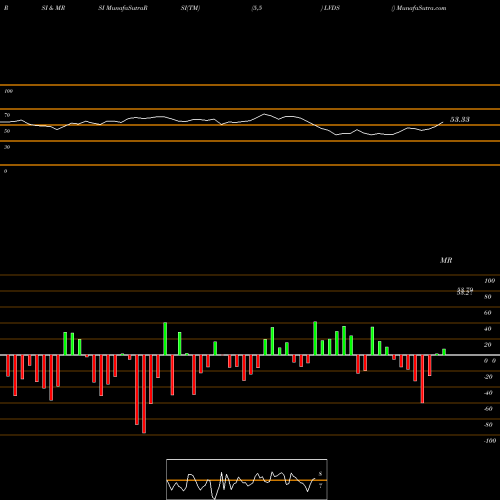Select the RSI 70 level label
Image resolution: width=500 pixels, height=500 pixels.
(x=7, y=115)
